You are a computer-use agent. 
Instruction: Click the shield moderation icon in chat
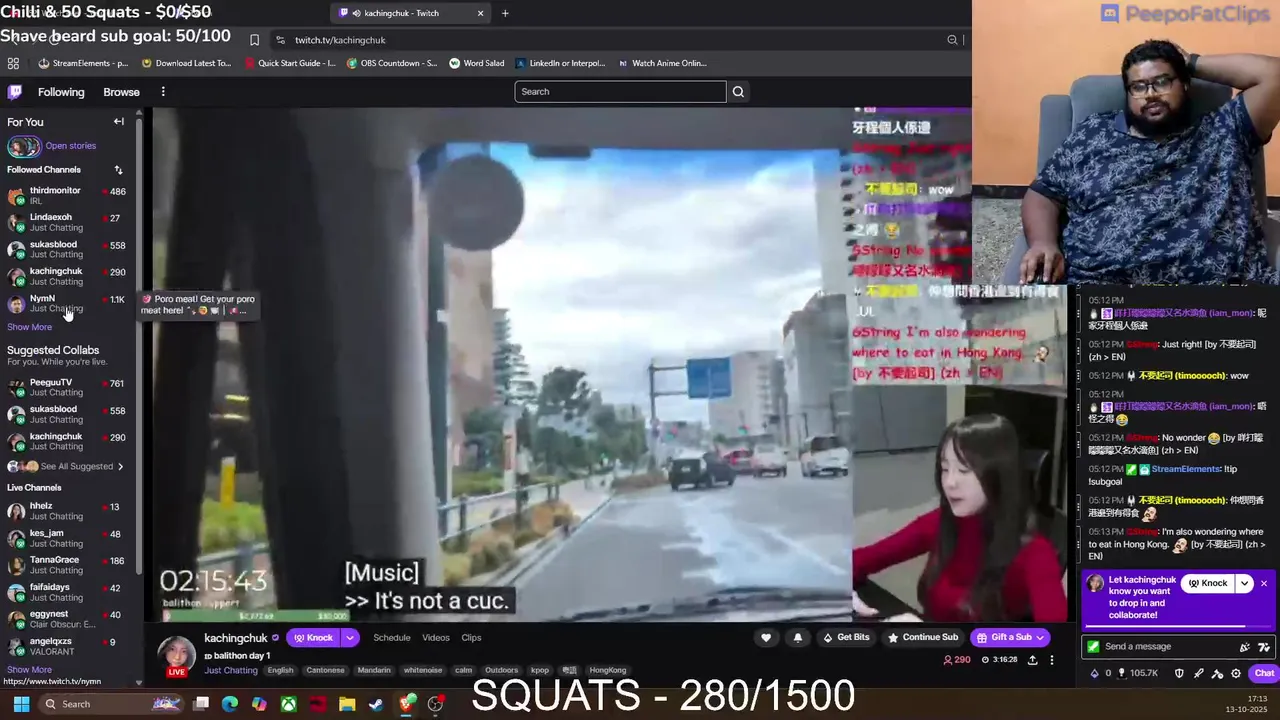click(1179, 673)
